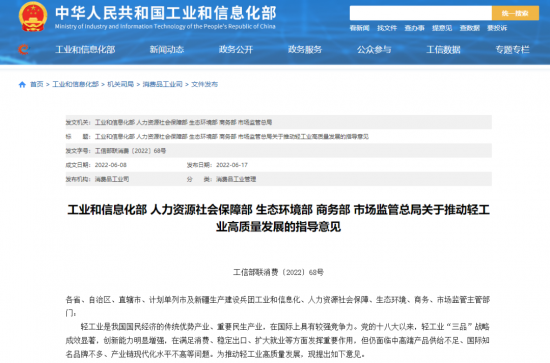The height and width of the screenshot is (363, 550).
Task: Click the 提意见 quick link
Action: click(442, 28)
